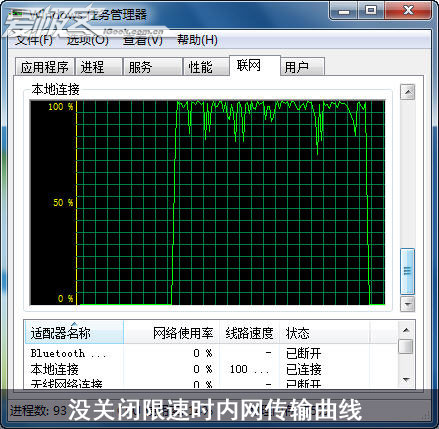Switch to the 应用程序 tab
Image resolution: width=439 pixels, height=429 pixels.
45,67
